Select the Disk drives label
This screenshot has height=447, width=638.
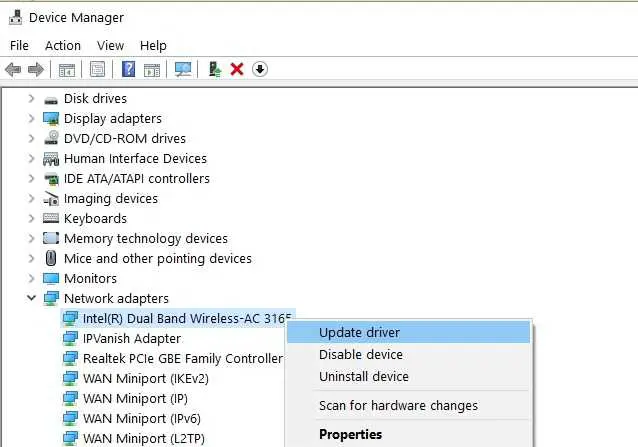coord(95,98)
